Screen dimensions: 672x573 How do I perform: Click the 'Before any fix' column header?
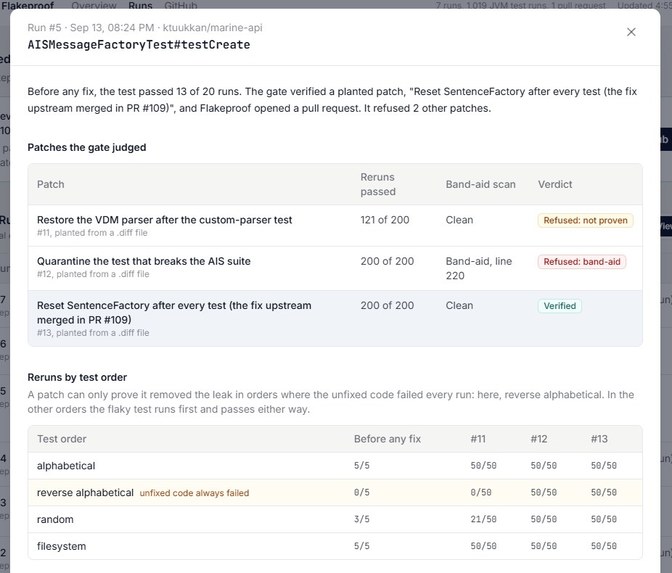387,439
